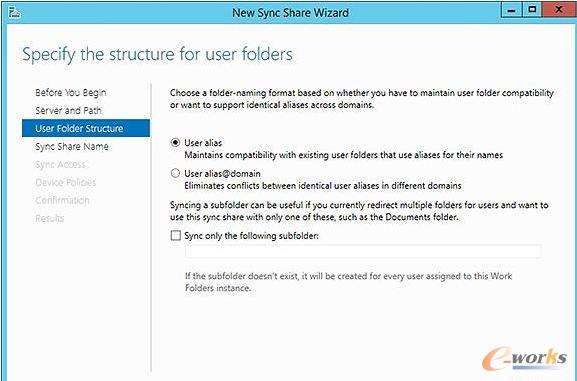
Task: Minimize the New Sync Share Wizard window
Action: point(511,10)
